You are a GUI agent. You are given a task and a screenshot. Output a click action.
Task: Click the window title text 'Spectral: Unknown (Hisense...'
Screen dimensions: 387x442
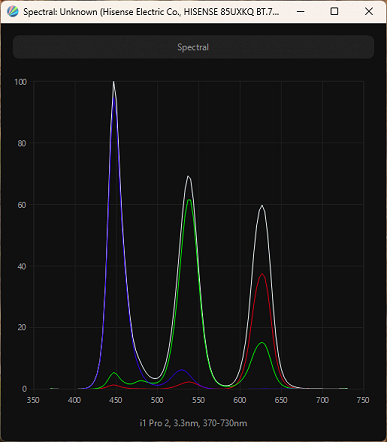click(151, 12)
